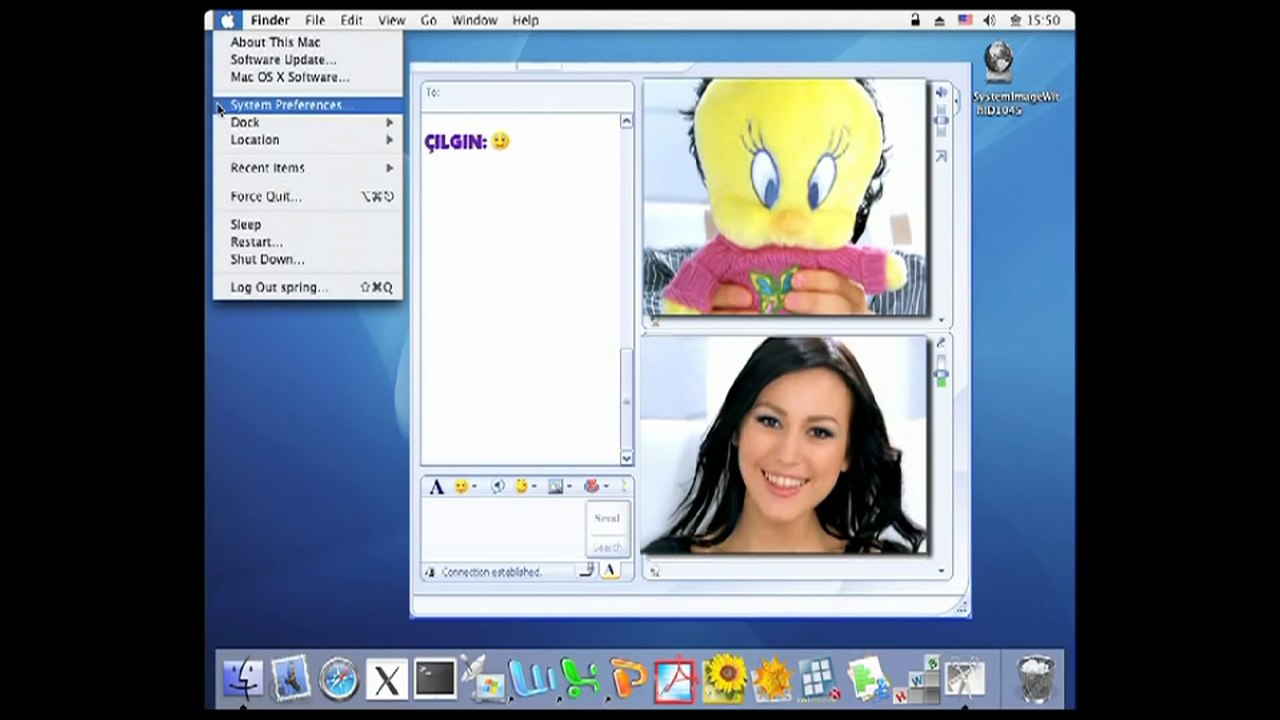Expand emoticon dropdown arrow next to smiley
This screenshot has height=720, width=1280.
[473, 488]
